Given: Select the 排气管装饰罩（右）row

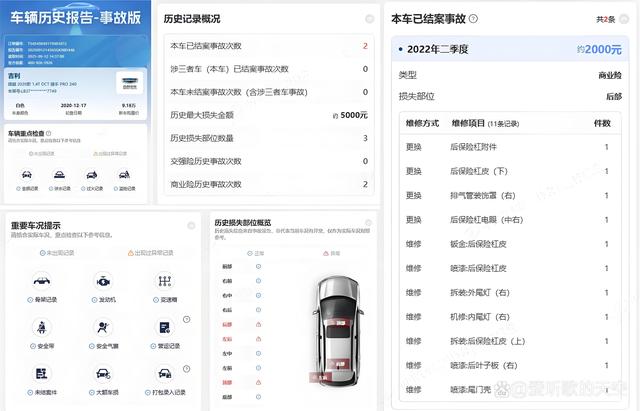Looking at the screenshot, I should click(510, 196).
